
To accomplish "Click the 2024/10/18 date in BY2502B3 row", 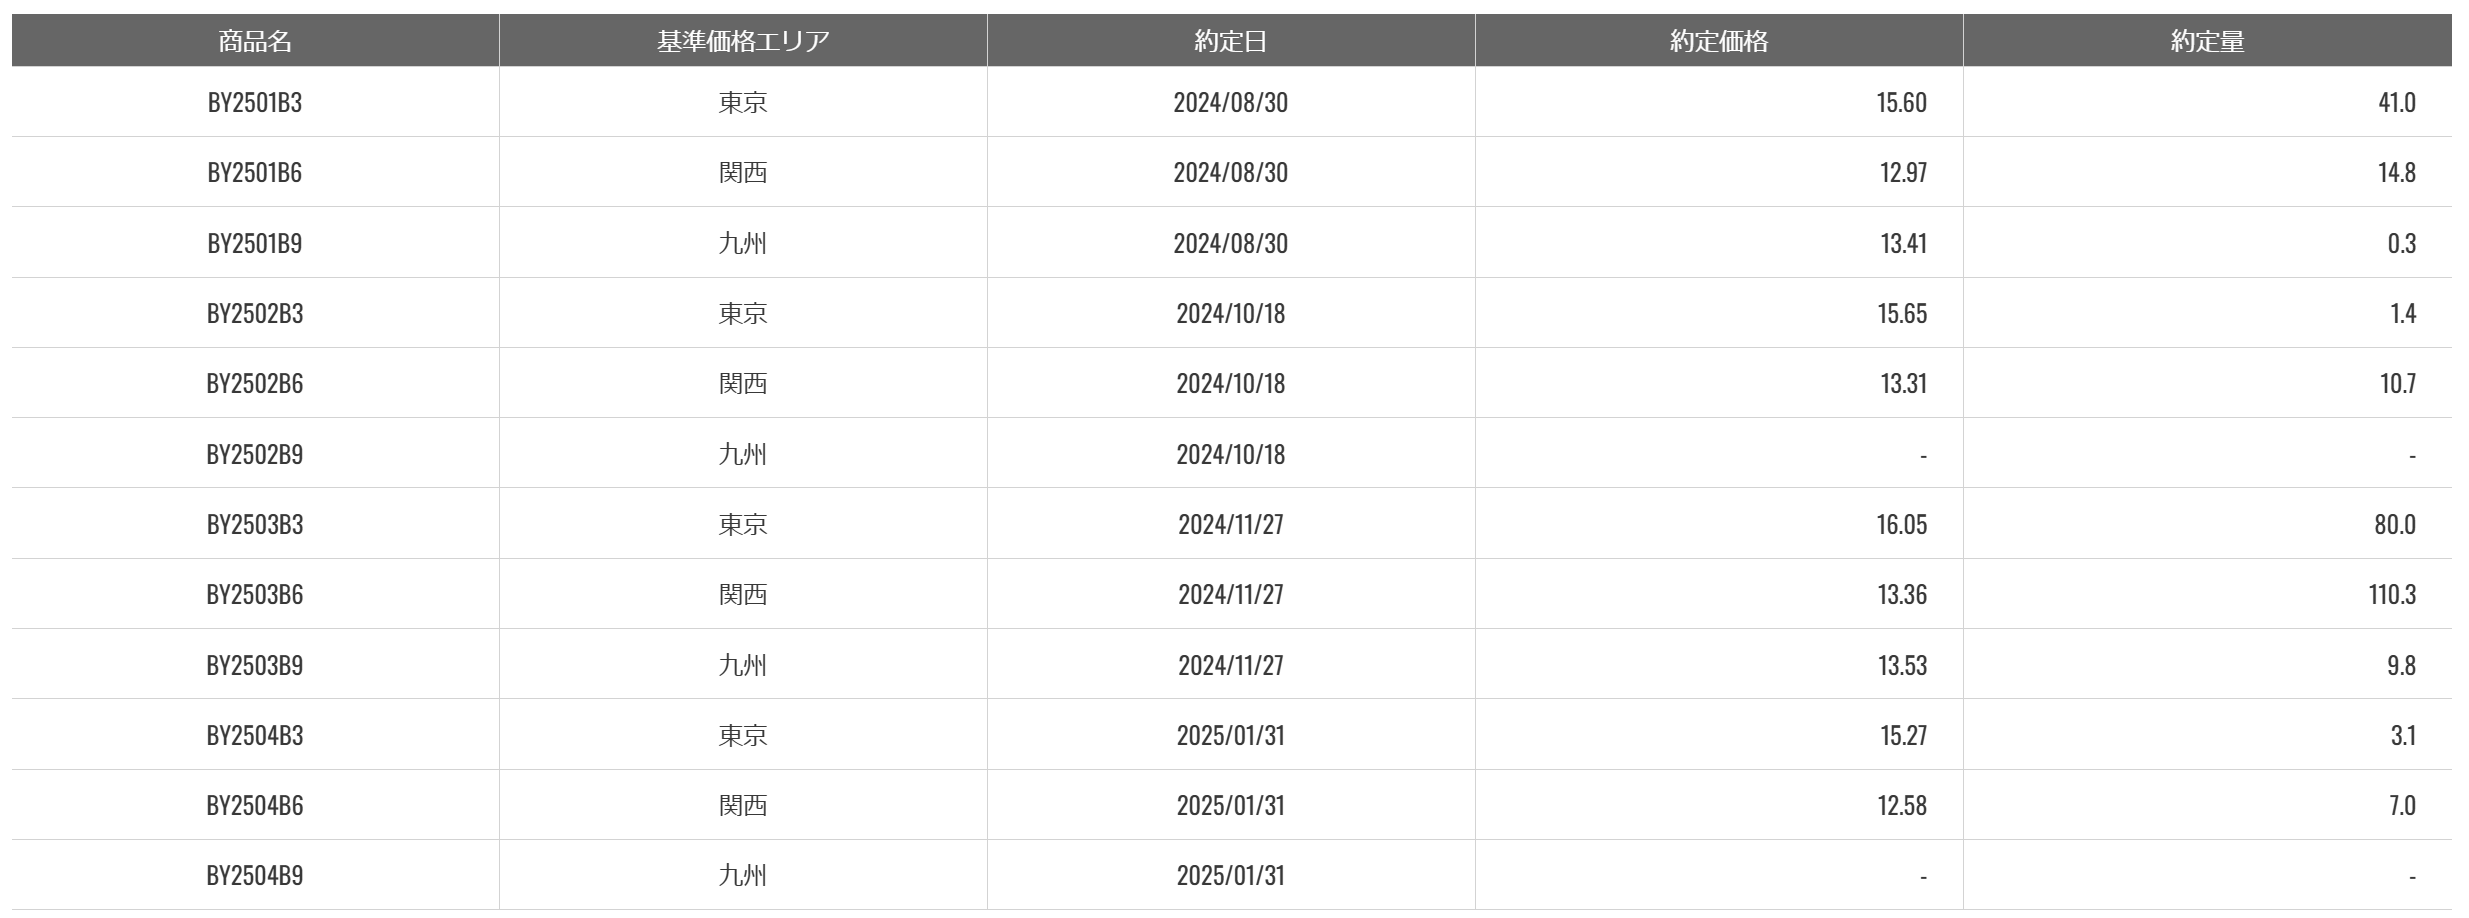I will pos(1231,313).
